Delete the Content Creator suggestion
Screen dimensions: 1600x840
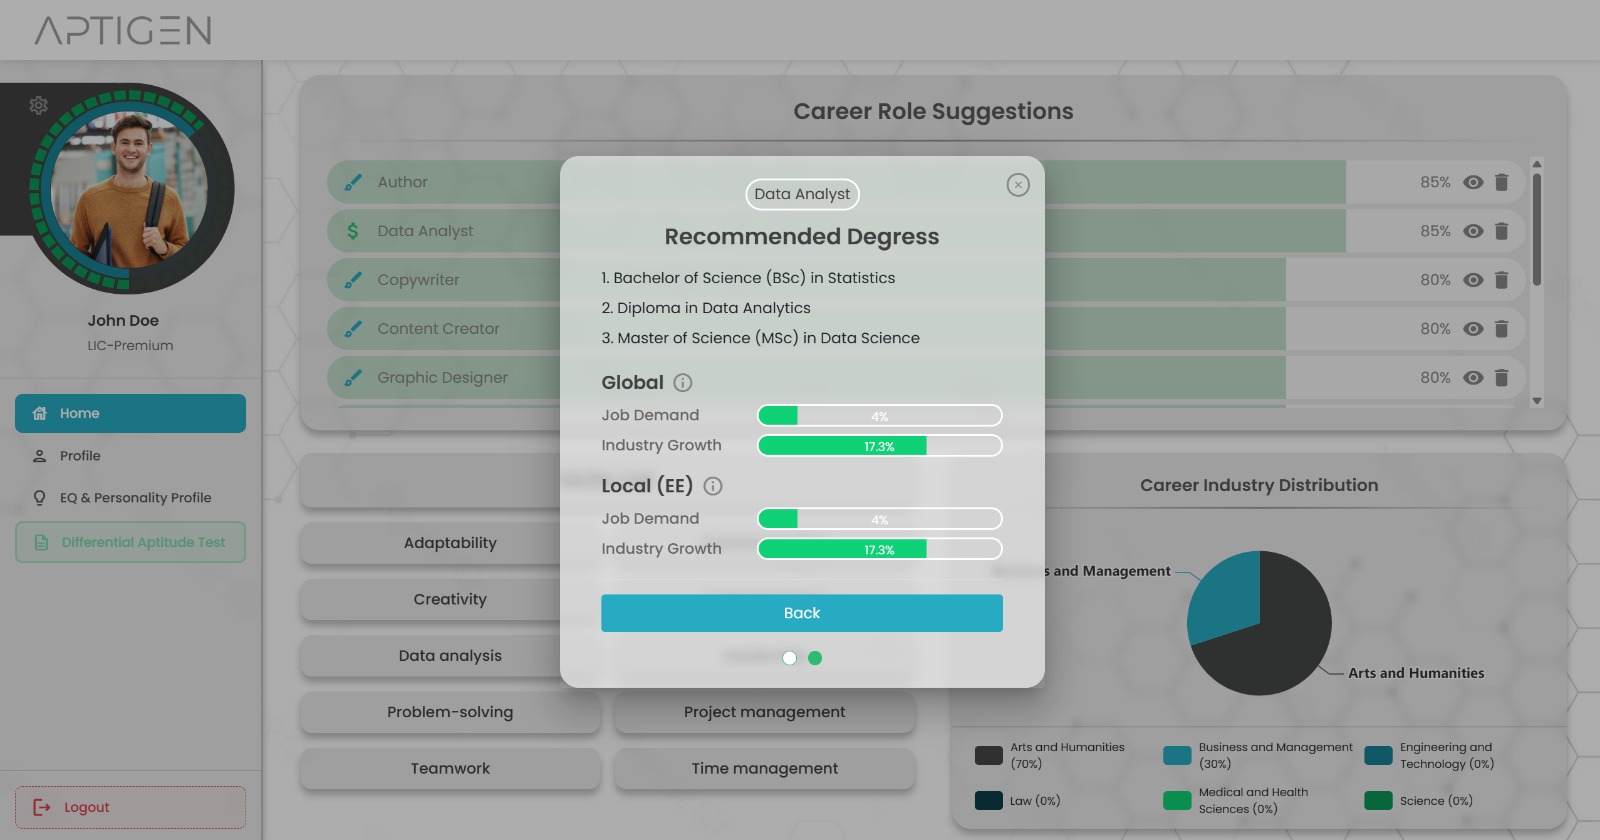click(x=1501, y=329)
